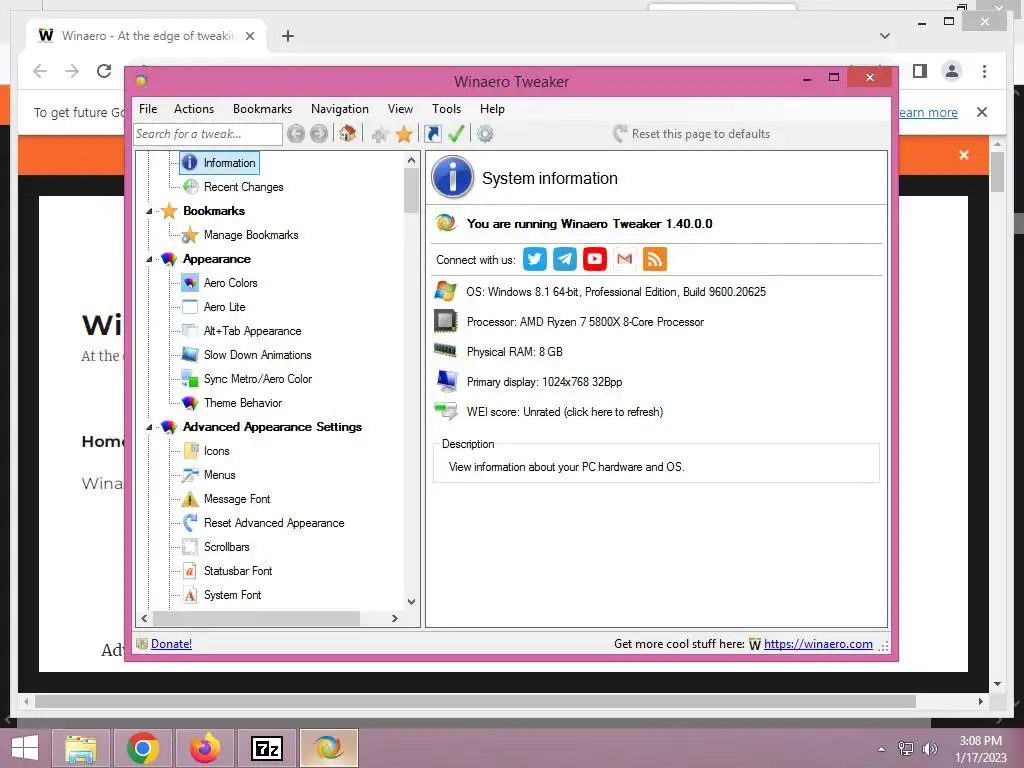This screenshot has height=768, width=1024.
Task: Click Search for a tweak field
Action: (208, 134)
